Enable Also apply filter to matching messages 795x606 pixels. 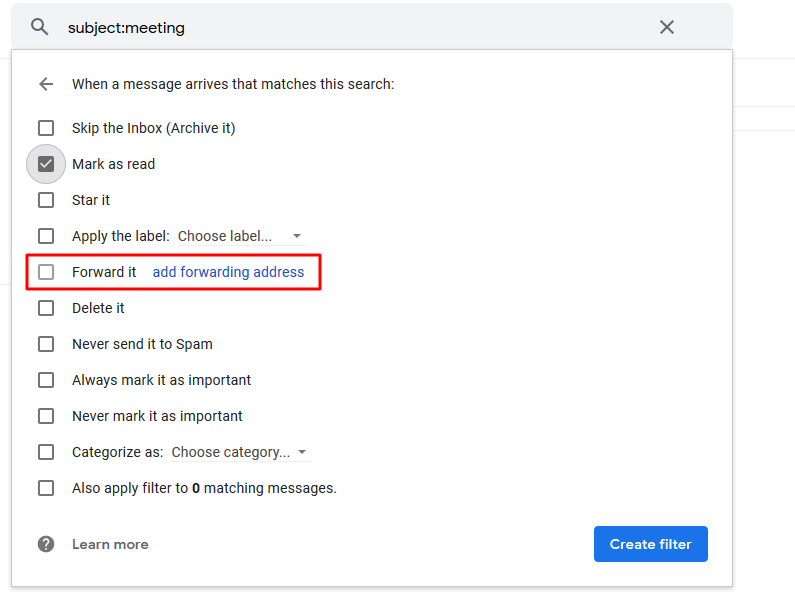tap(46, 488)
